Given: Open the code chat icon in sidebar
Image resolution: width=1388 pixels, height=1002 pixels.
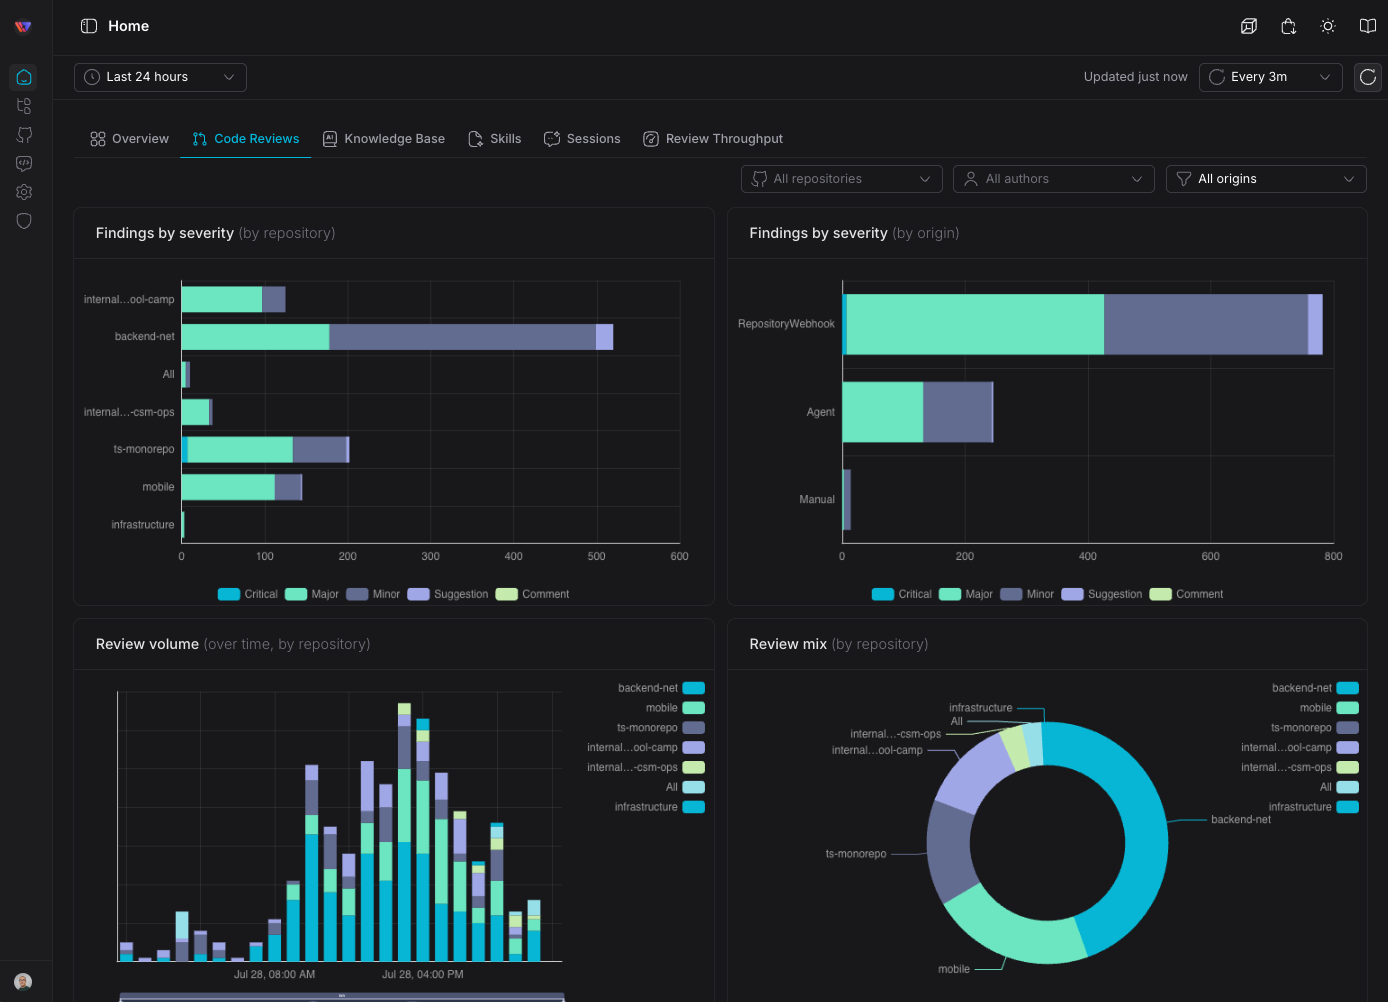Looking at the screenshot, I should point(24,163).
